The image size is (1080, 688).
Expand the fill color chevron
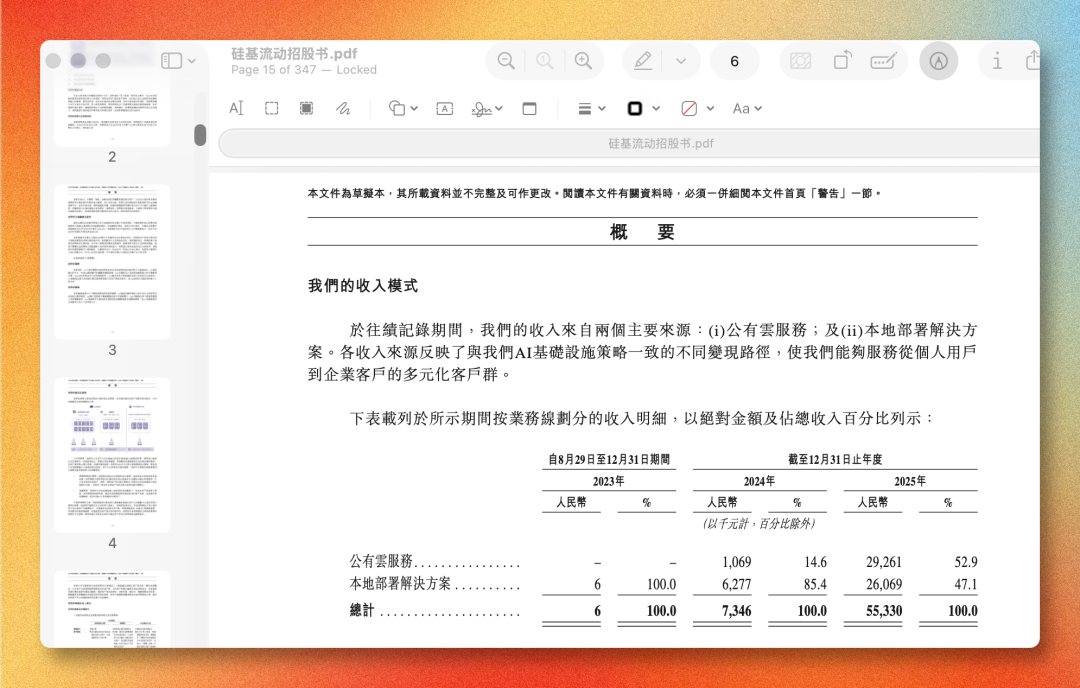(x=710, y=108)
